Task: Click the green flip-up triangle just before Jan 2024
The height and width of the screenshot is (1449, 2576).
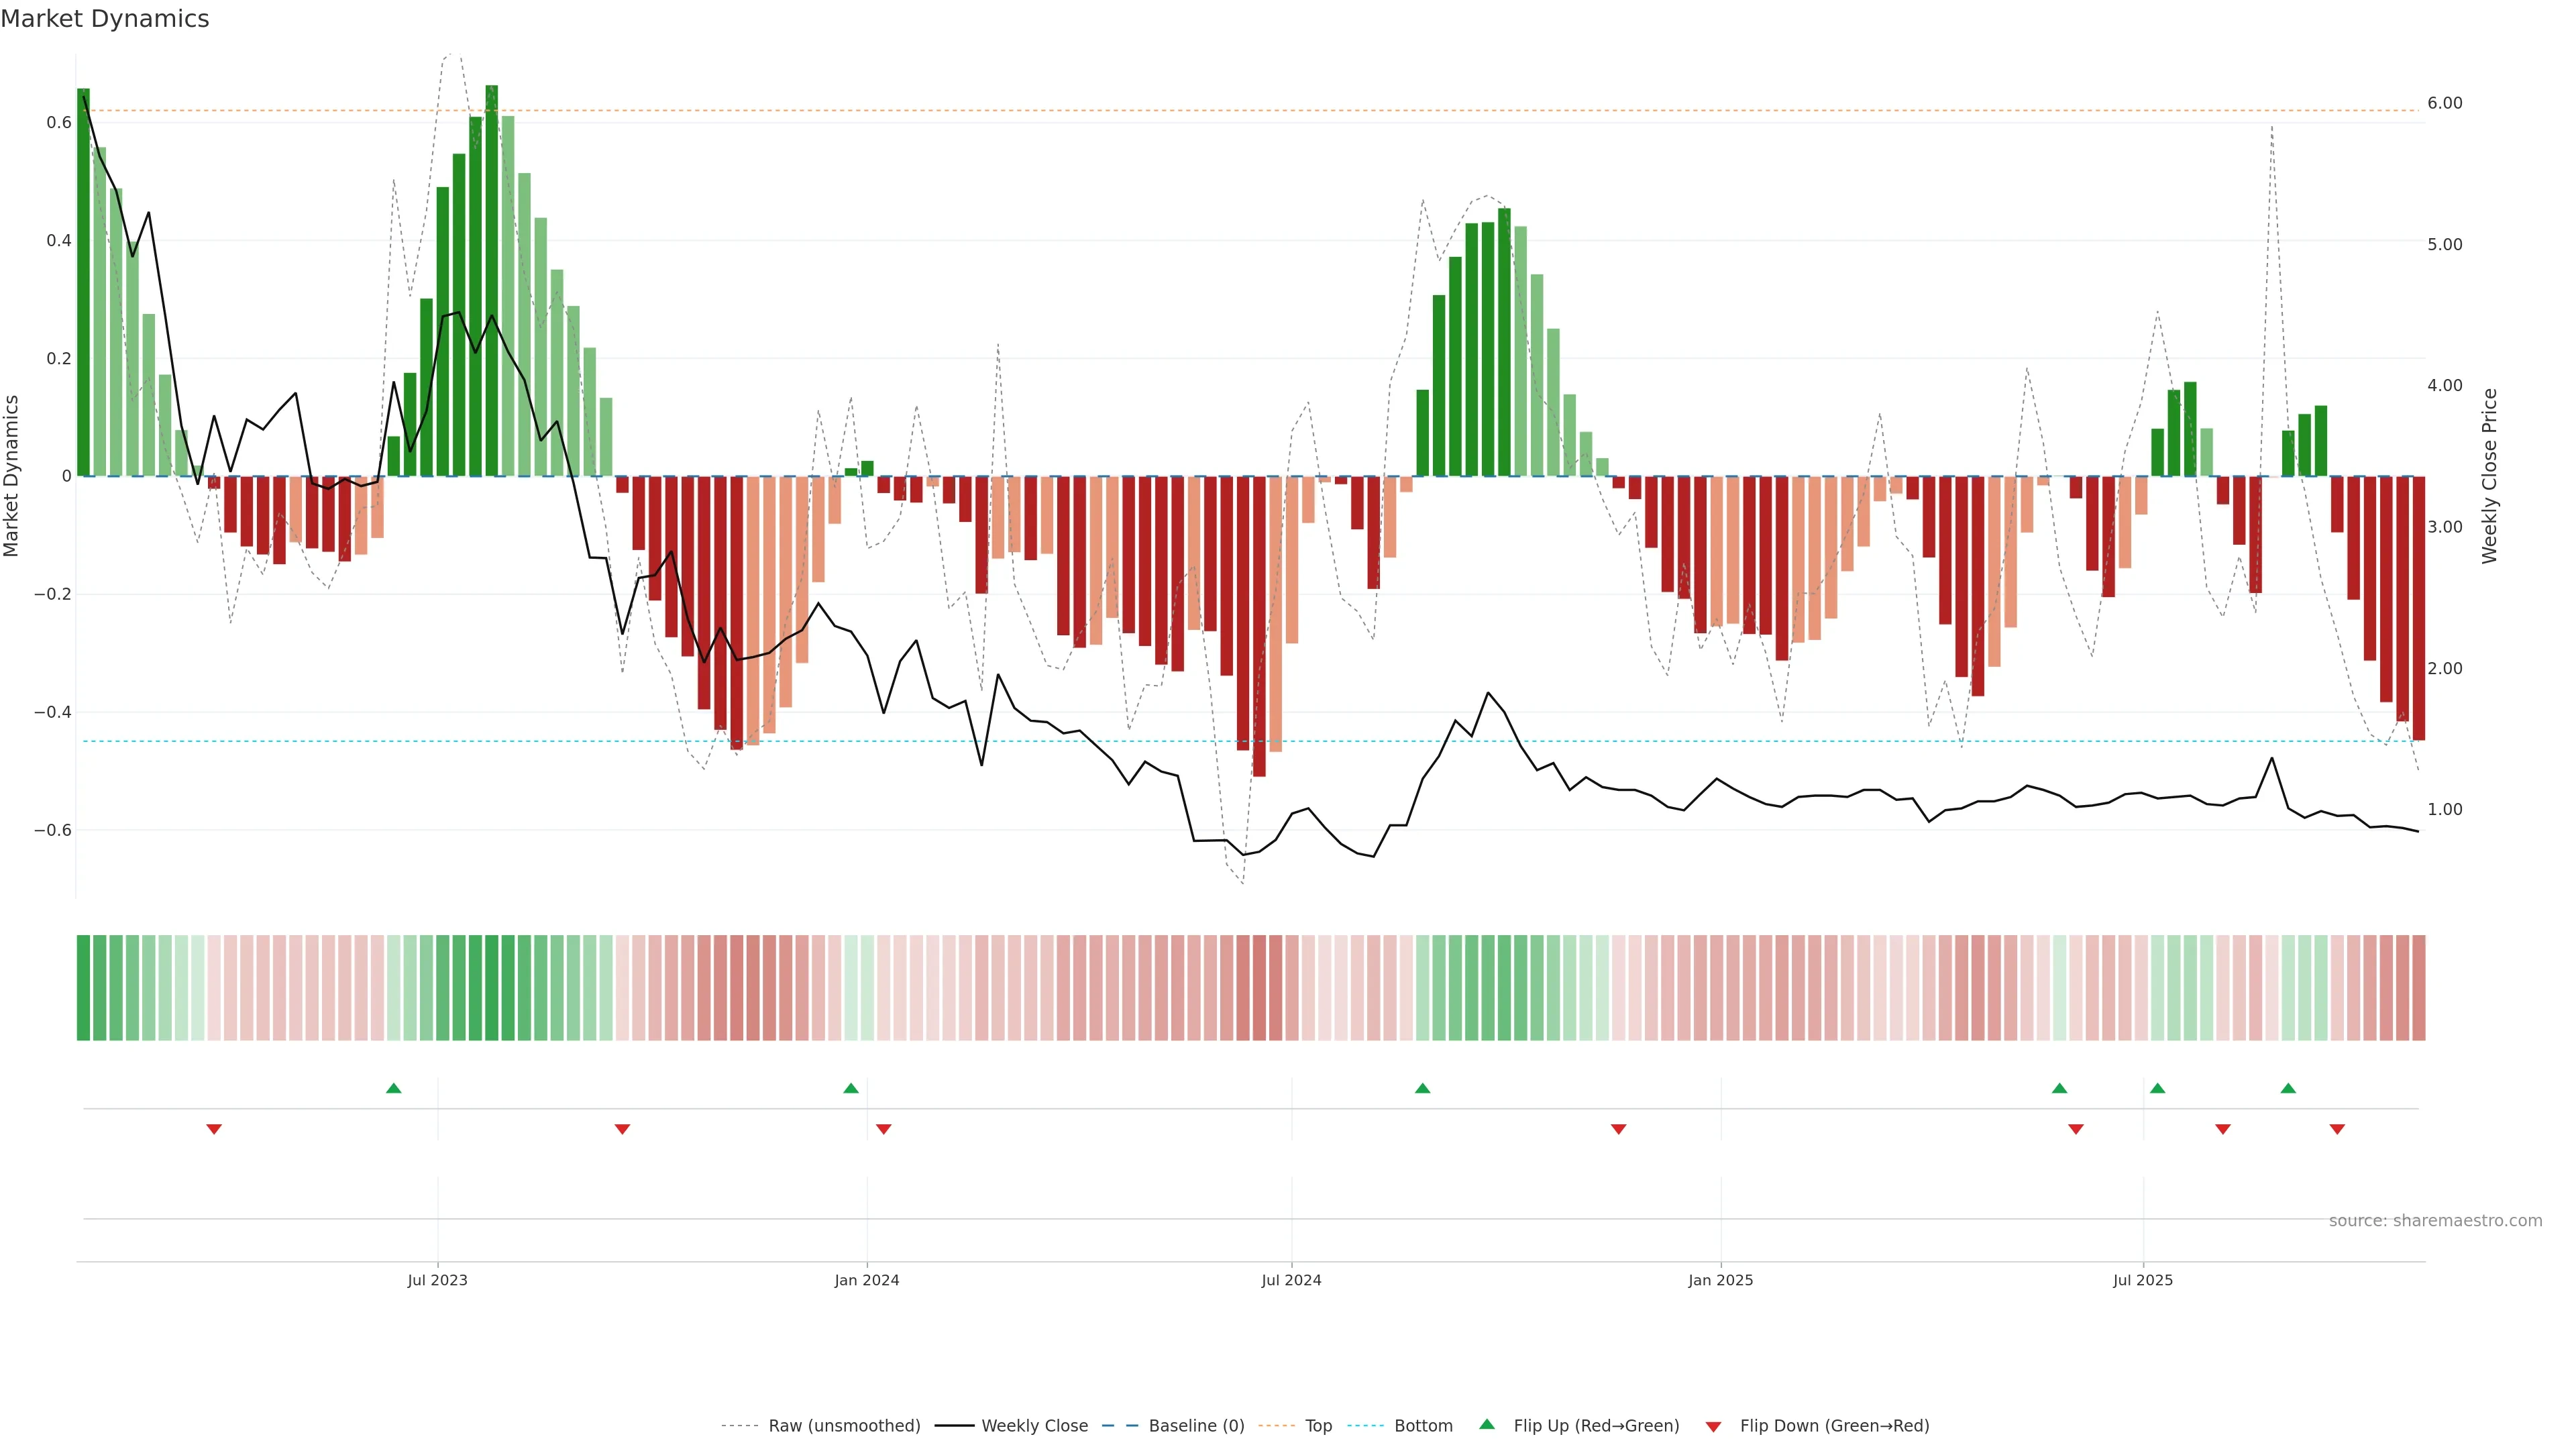Action: (x=850, y=1088)
